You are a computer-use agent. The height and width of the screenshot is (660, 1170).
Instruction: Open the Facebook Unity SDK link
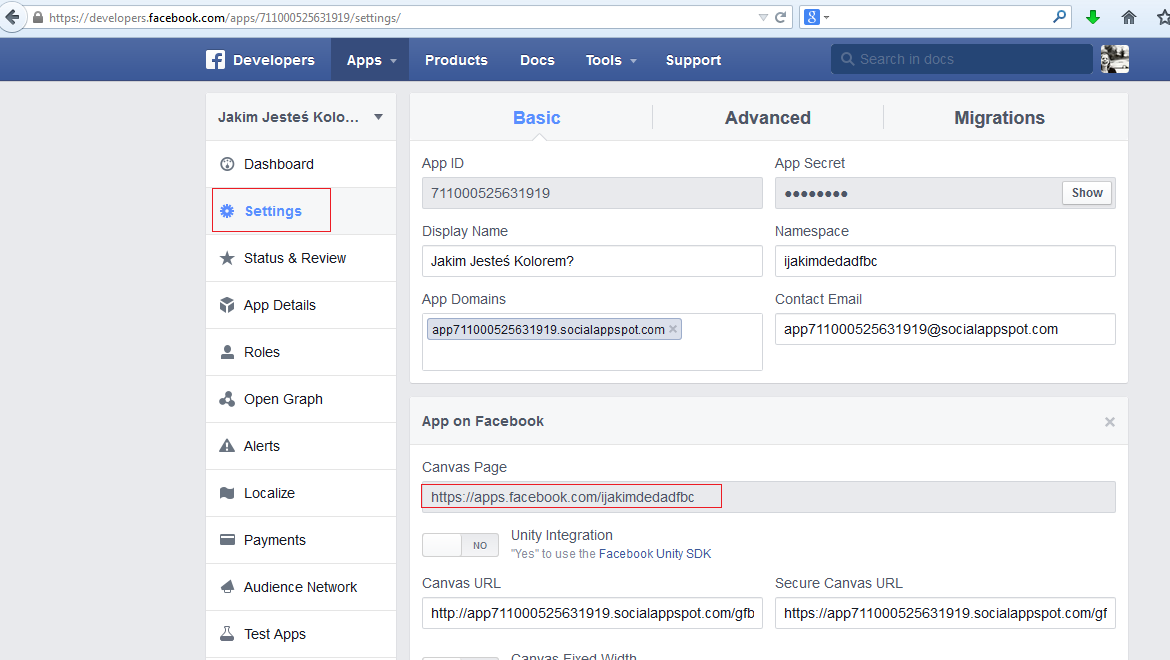654,553
